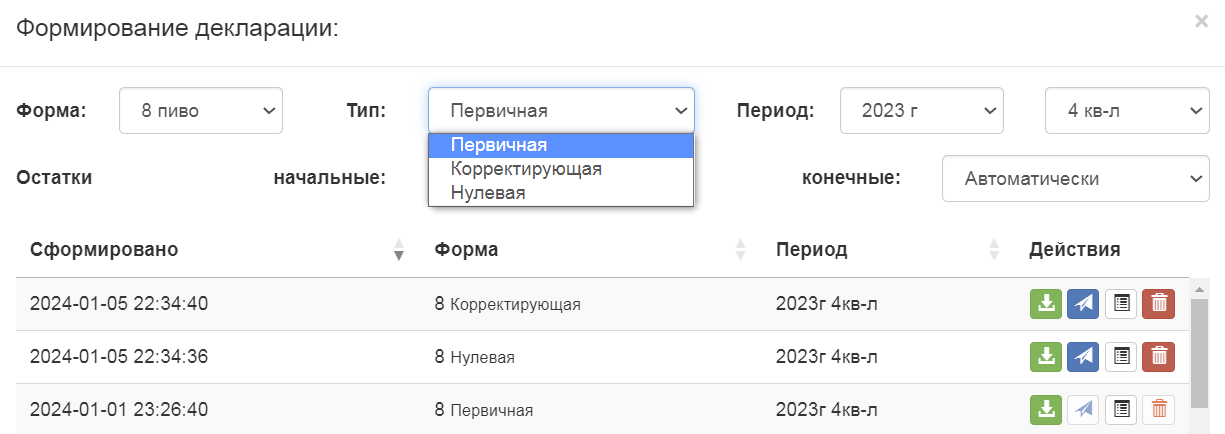Open list view for the Первичная declaration
Viewport: 1225px width, 434px height.
(x=1121, y=409)
